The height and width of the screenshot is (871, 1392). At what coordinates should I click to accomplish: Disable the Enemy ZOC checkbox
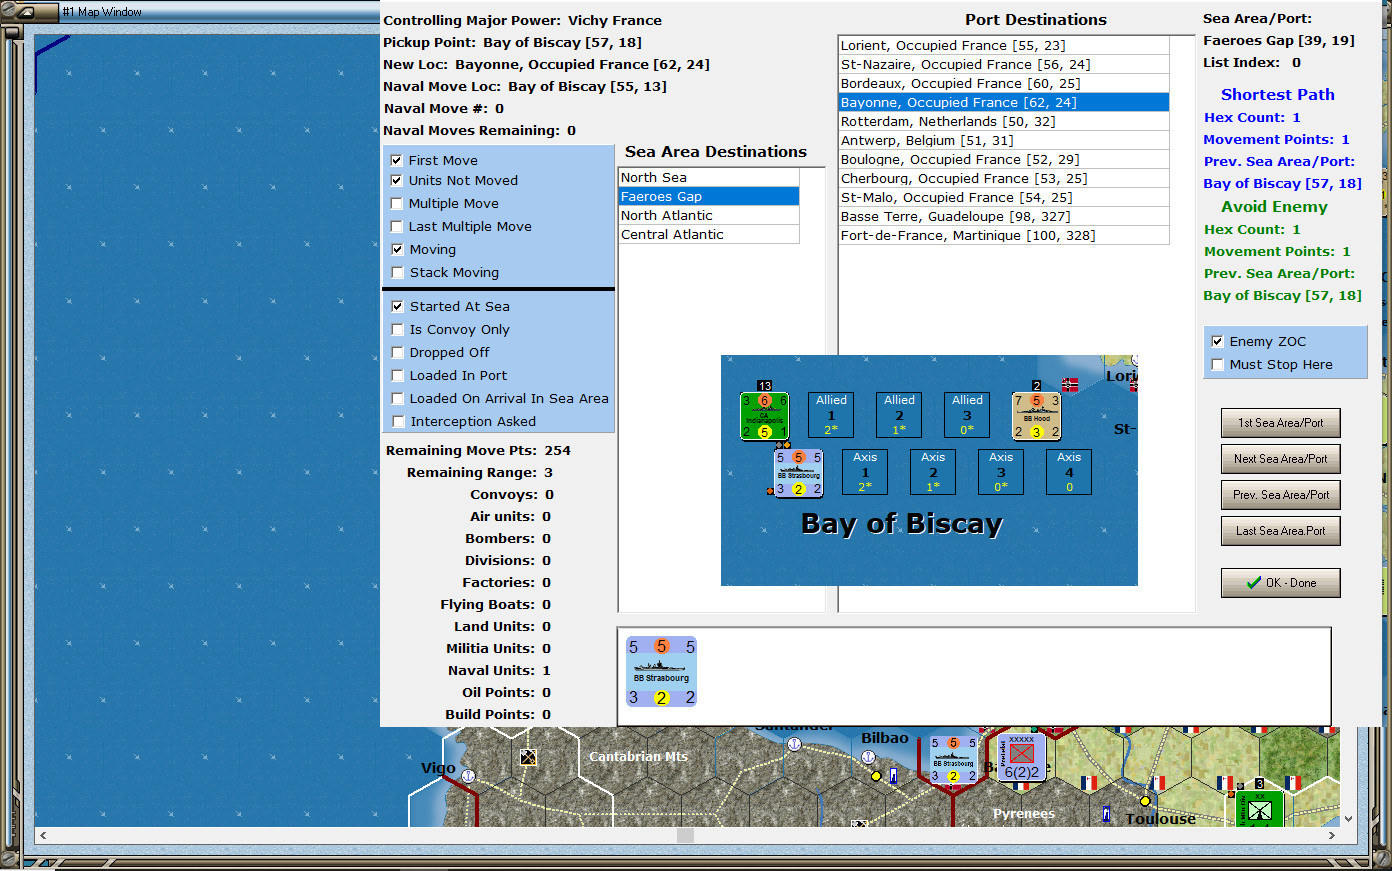pyautogui.click(x=1217, y=341)
